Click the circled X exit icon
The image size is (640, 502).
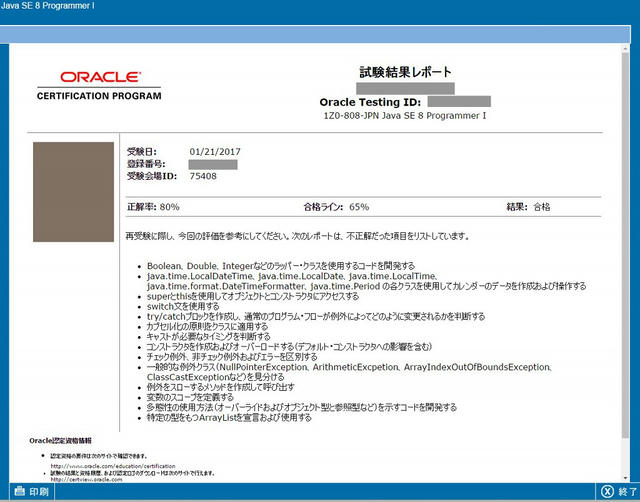pyautogui.click(x=607, y=491)
